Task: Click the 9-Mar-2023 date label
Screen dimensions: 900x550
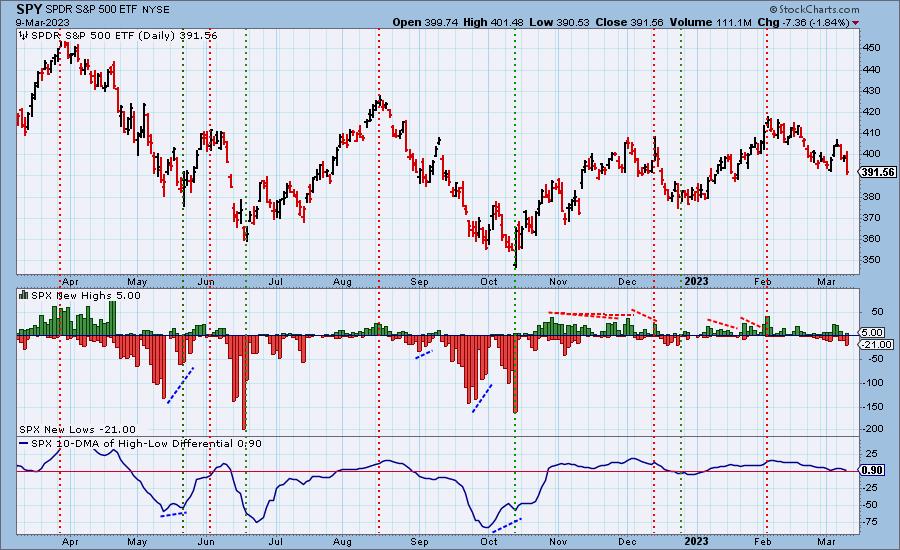Action: click(x=42, y=22)
